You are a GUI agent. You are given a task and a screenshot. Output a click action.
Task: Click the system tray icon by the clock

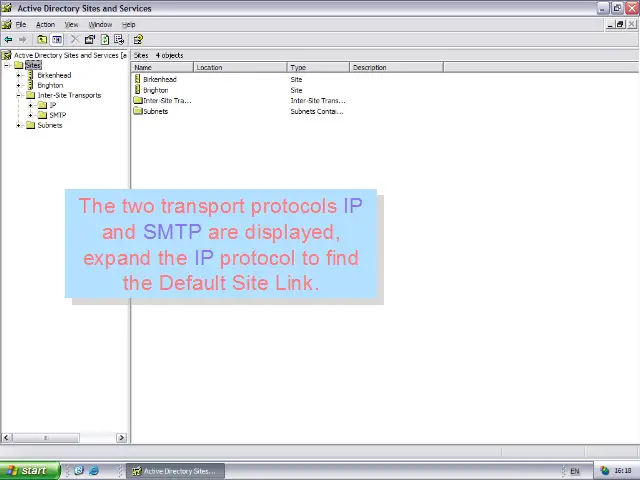tap(604, 471)
